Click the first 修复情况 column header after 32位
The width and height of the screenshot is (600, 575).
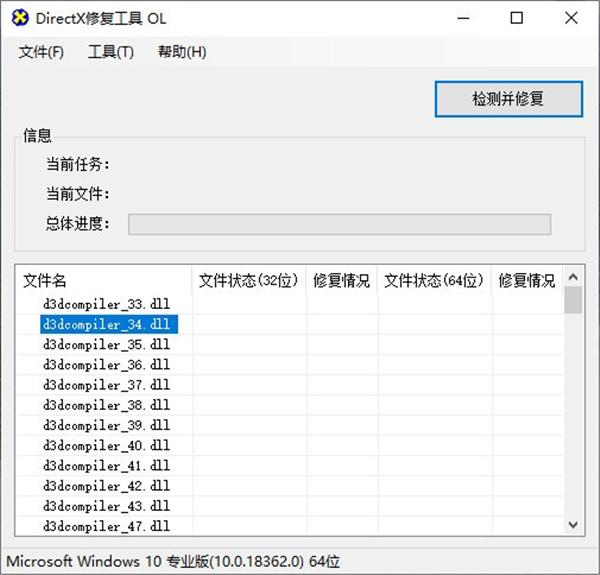(x=341, y=280)
